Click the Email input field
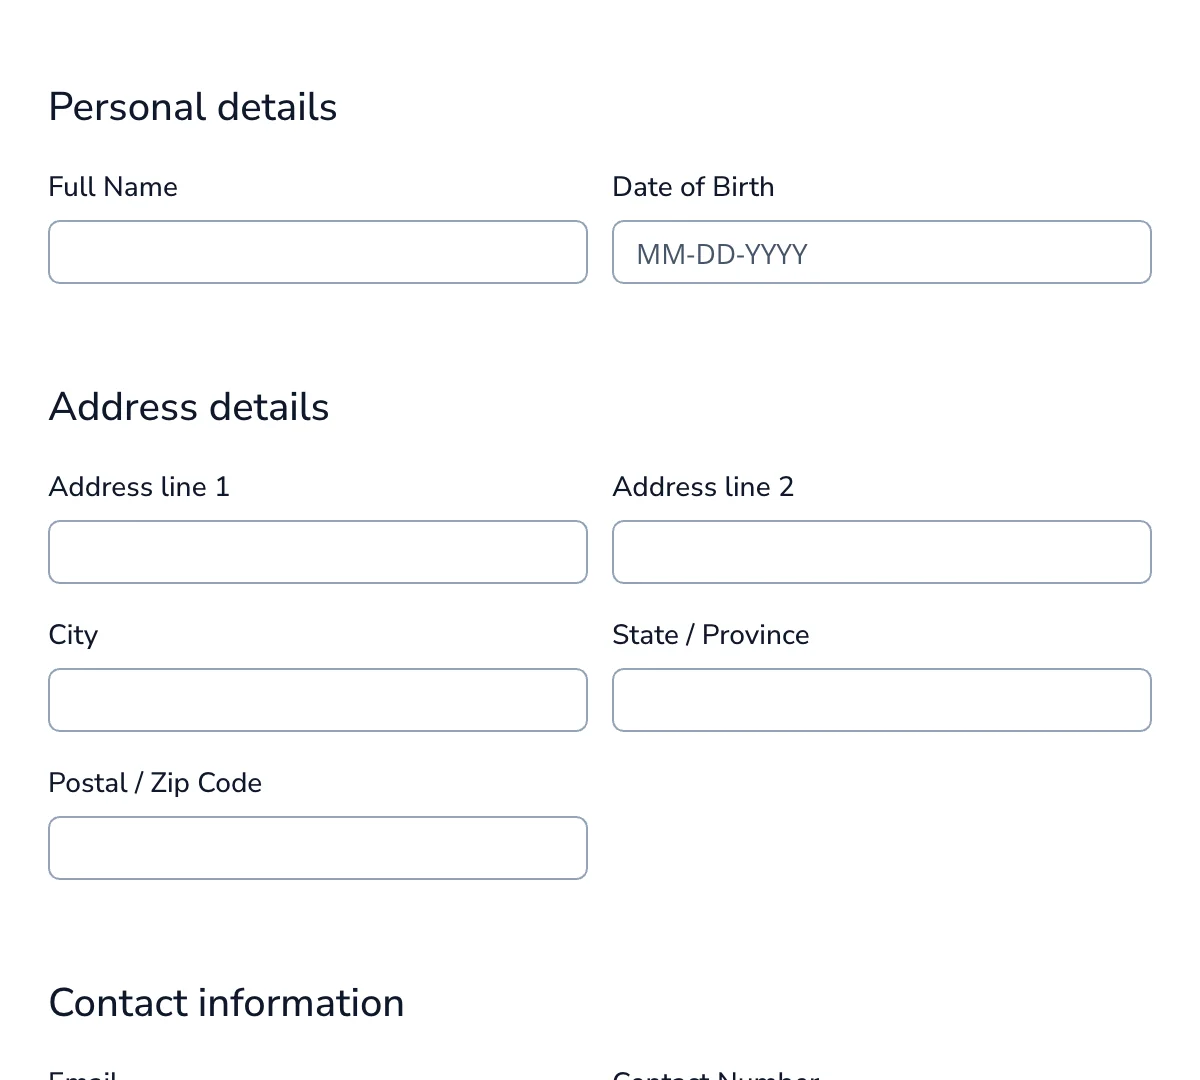The height and width of the screenshot is (1080, 1200). pyautogui.click(x=317, y=1078)
